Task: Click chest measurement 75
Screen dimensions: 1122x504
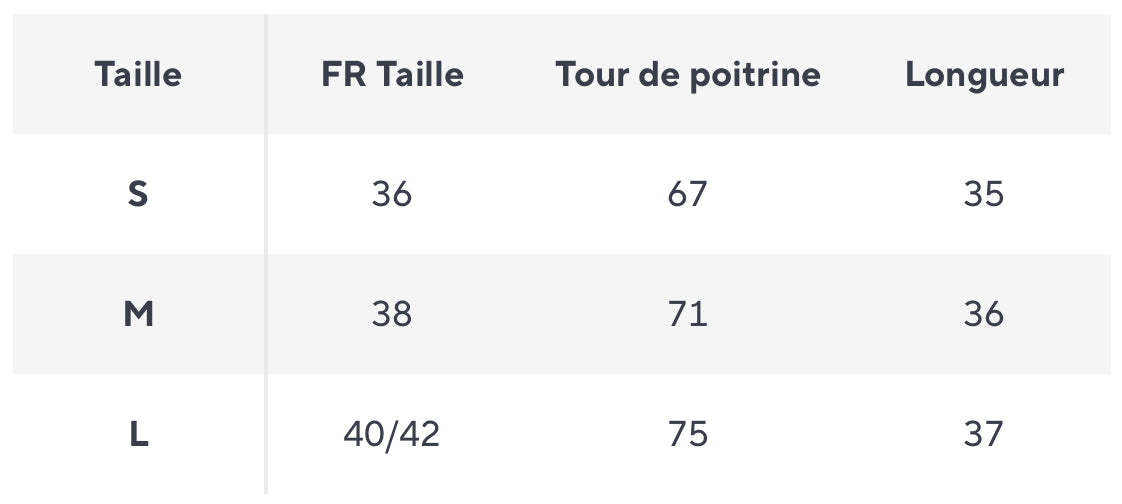Action: (688, 434)
